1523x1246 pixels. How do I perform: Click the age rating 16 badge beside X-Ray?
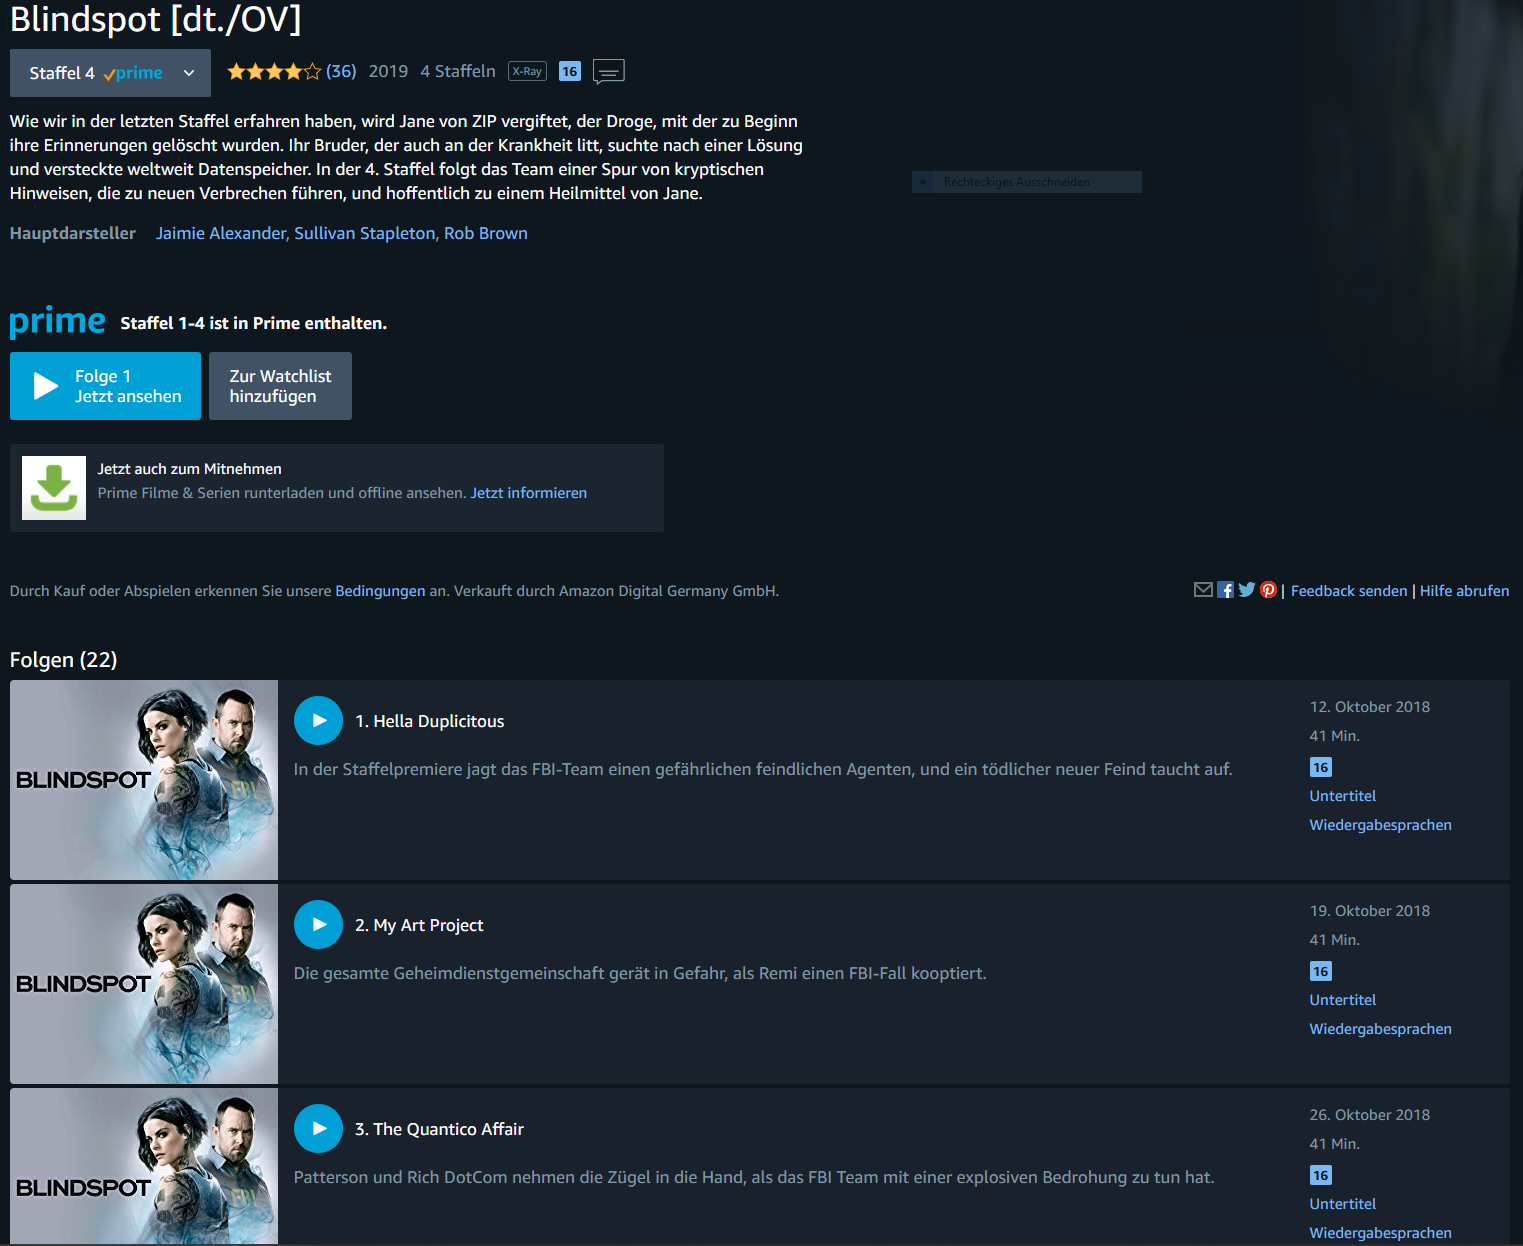[x=570, y=71]
